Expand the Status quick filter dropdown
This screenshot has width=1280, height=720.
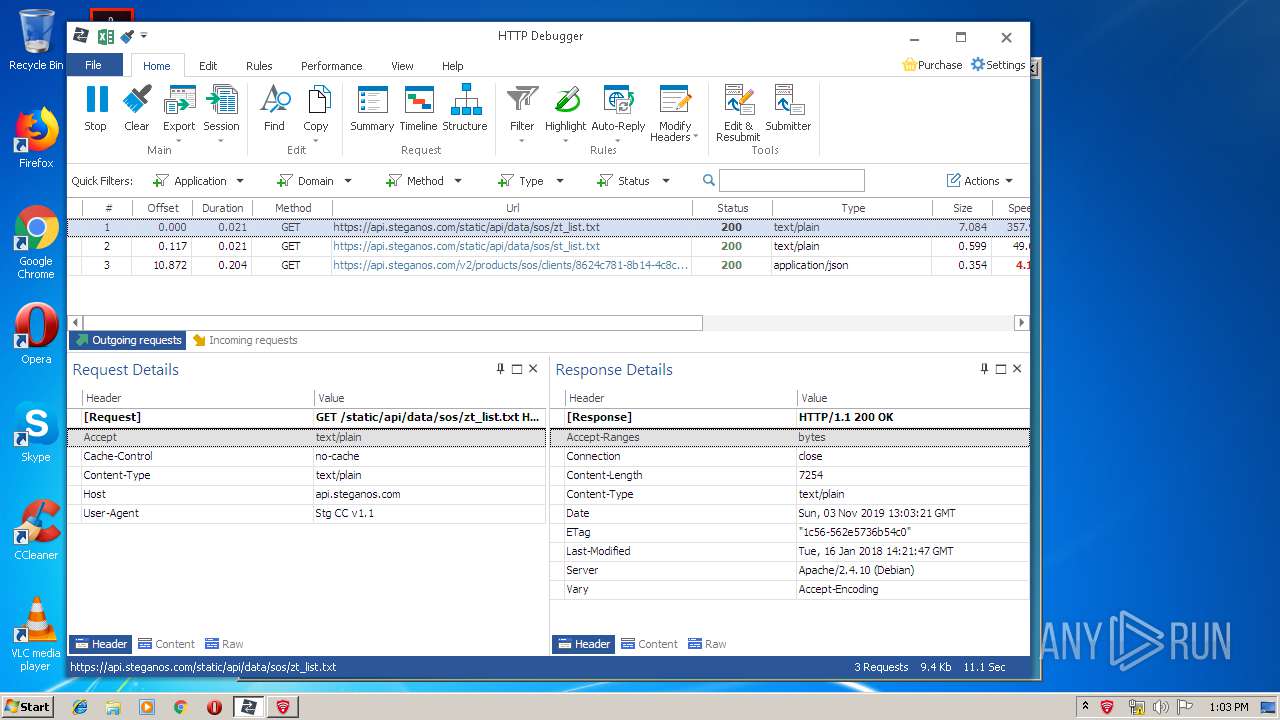tap(666, 181)
